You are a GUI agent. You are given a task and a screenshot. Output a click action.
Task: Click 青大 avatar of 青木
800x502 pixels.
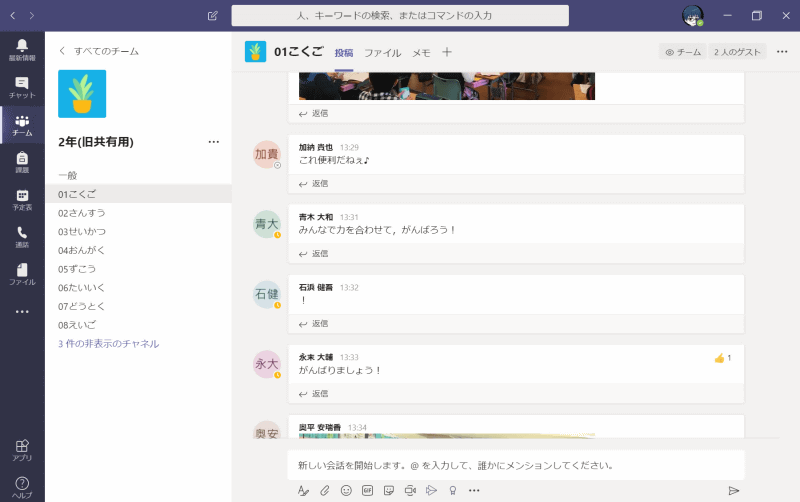pos(267,224)
